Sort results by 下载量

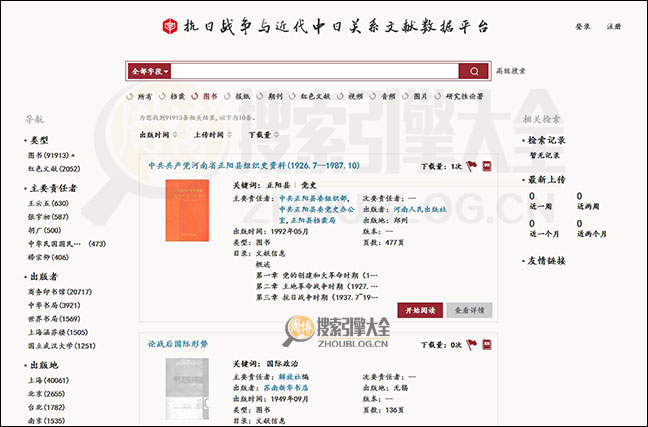click(x=264, y=135)
